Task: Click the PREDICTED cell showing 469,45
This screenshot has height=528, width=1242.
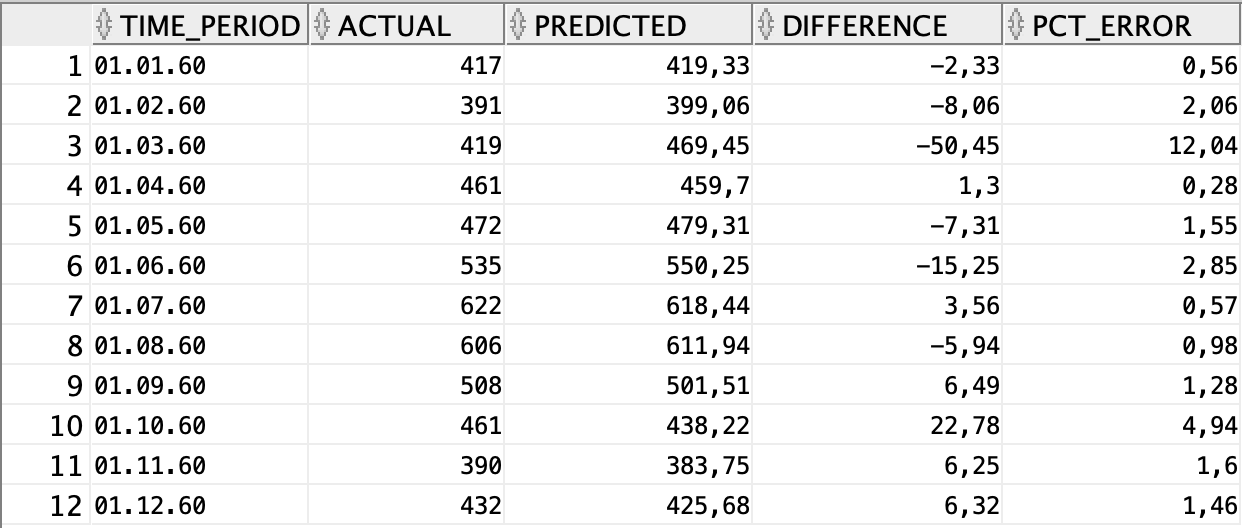Action: click(x=708, y=146)
